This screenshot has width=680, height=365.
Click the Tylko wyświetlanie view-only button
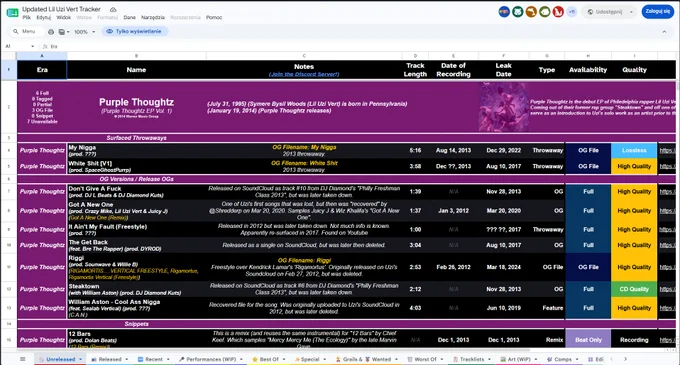134,32
